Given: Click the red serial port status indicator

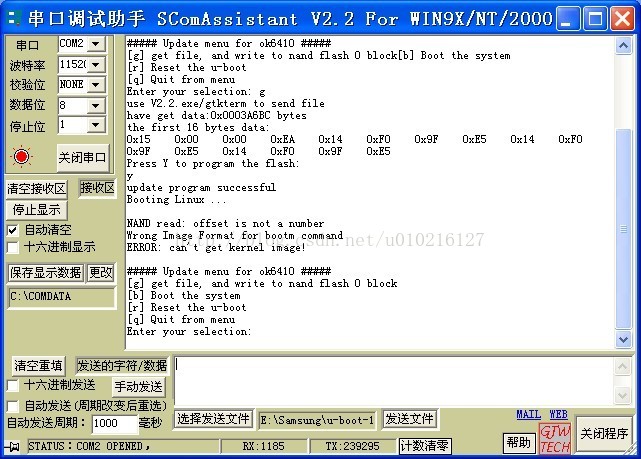Looking at the screenshot, I should click(22, 157).
